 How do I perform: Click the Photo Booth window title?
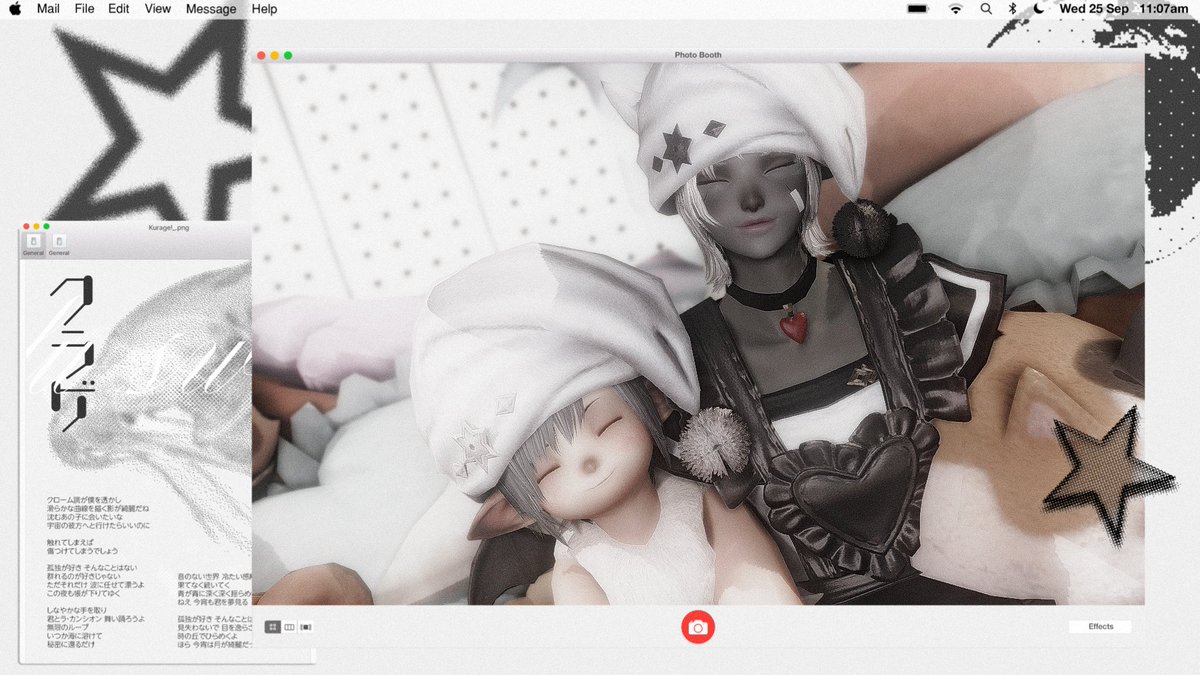(x=698, y=55)
